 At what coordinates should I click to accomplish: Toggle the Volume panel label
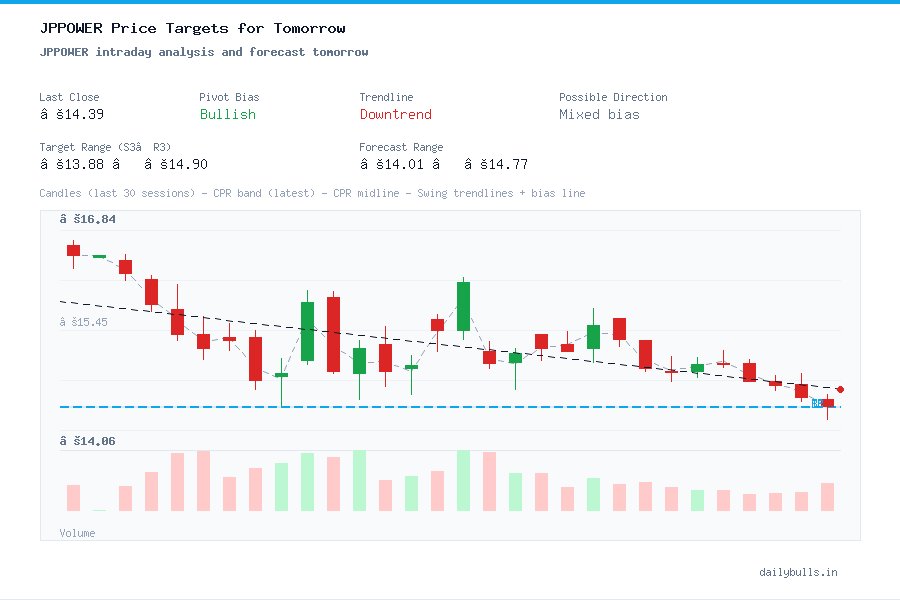tap(77, 533)
